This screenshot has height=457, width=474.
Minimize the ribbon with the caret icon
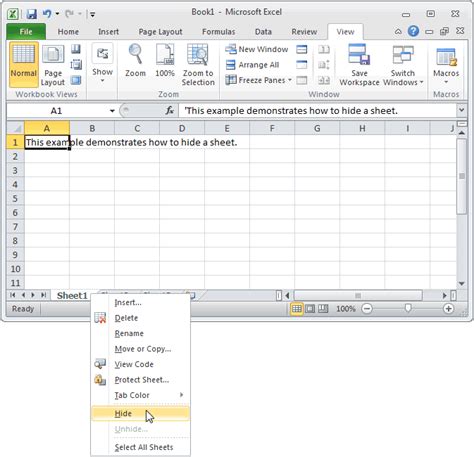[398, 32]
